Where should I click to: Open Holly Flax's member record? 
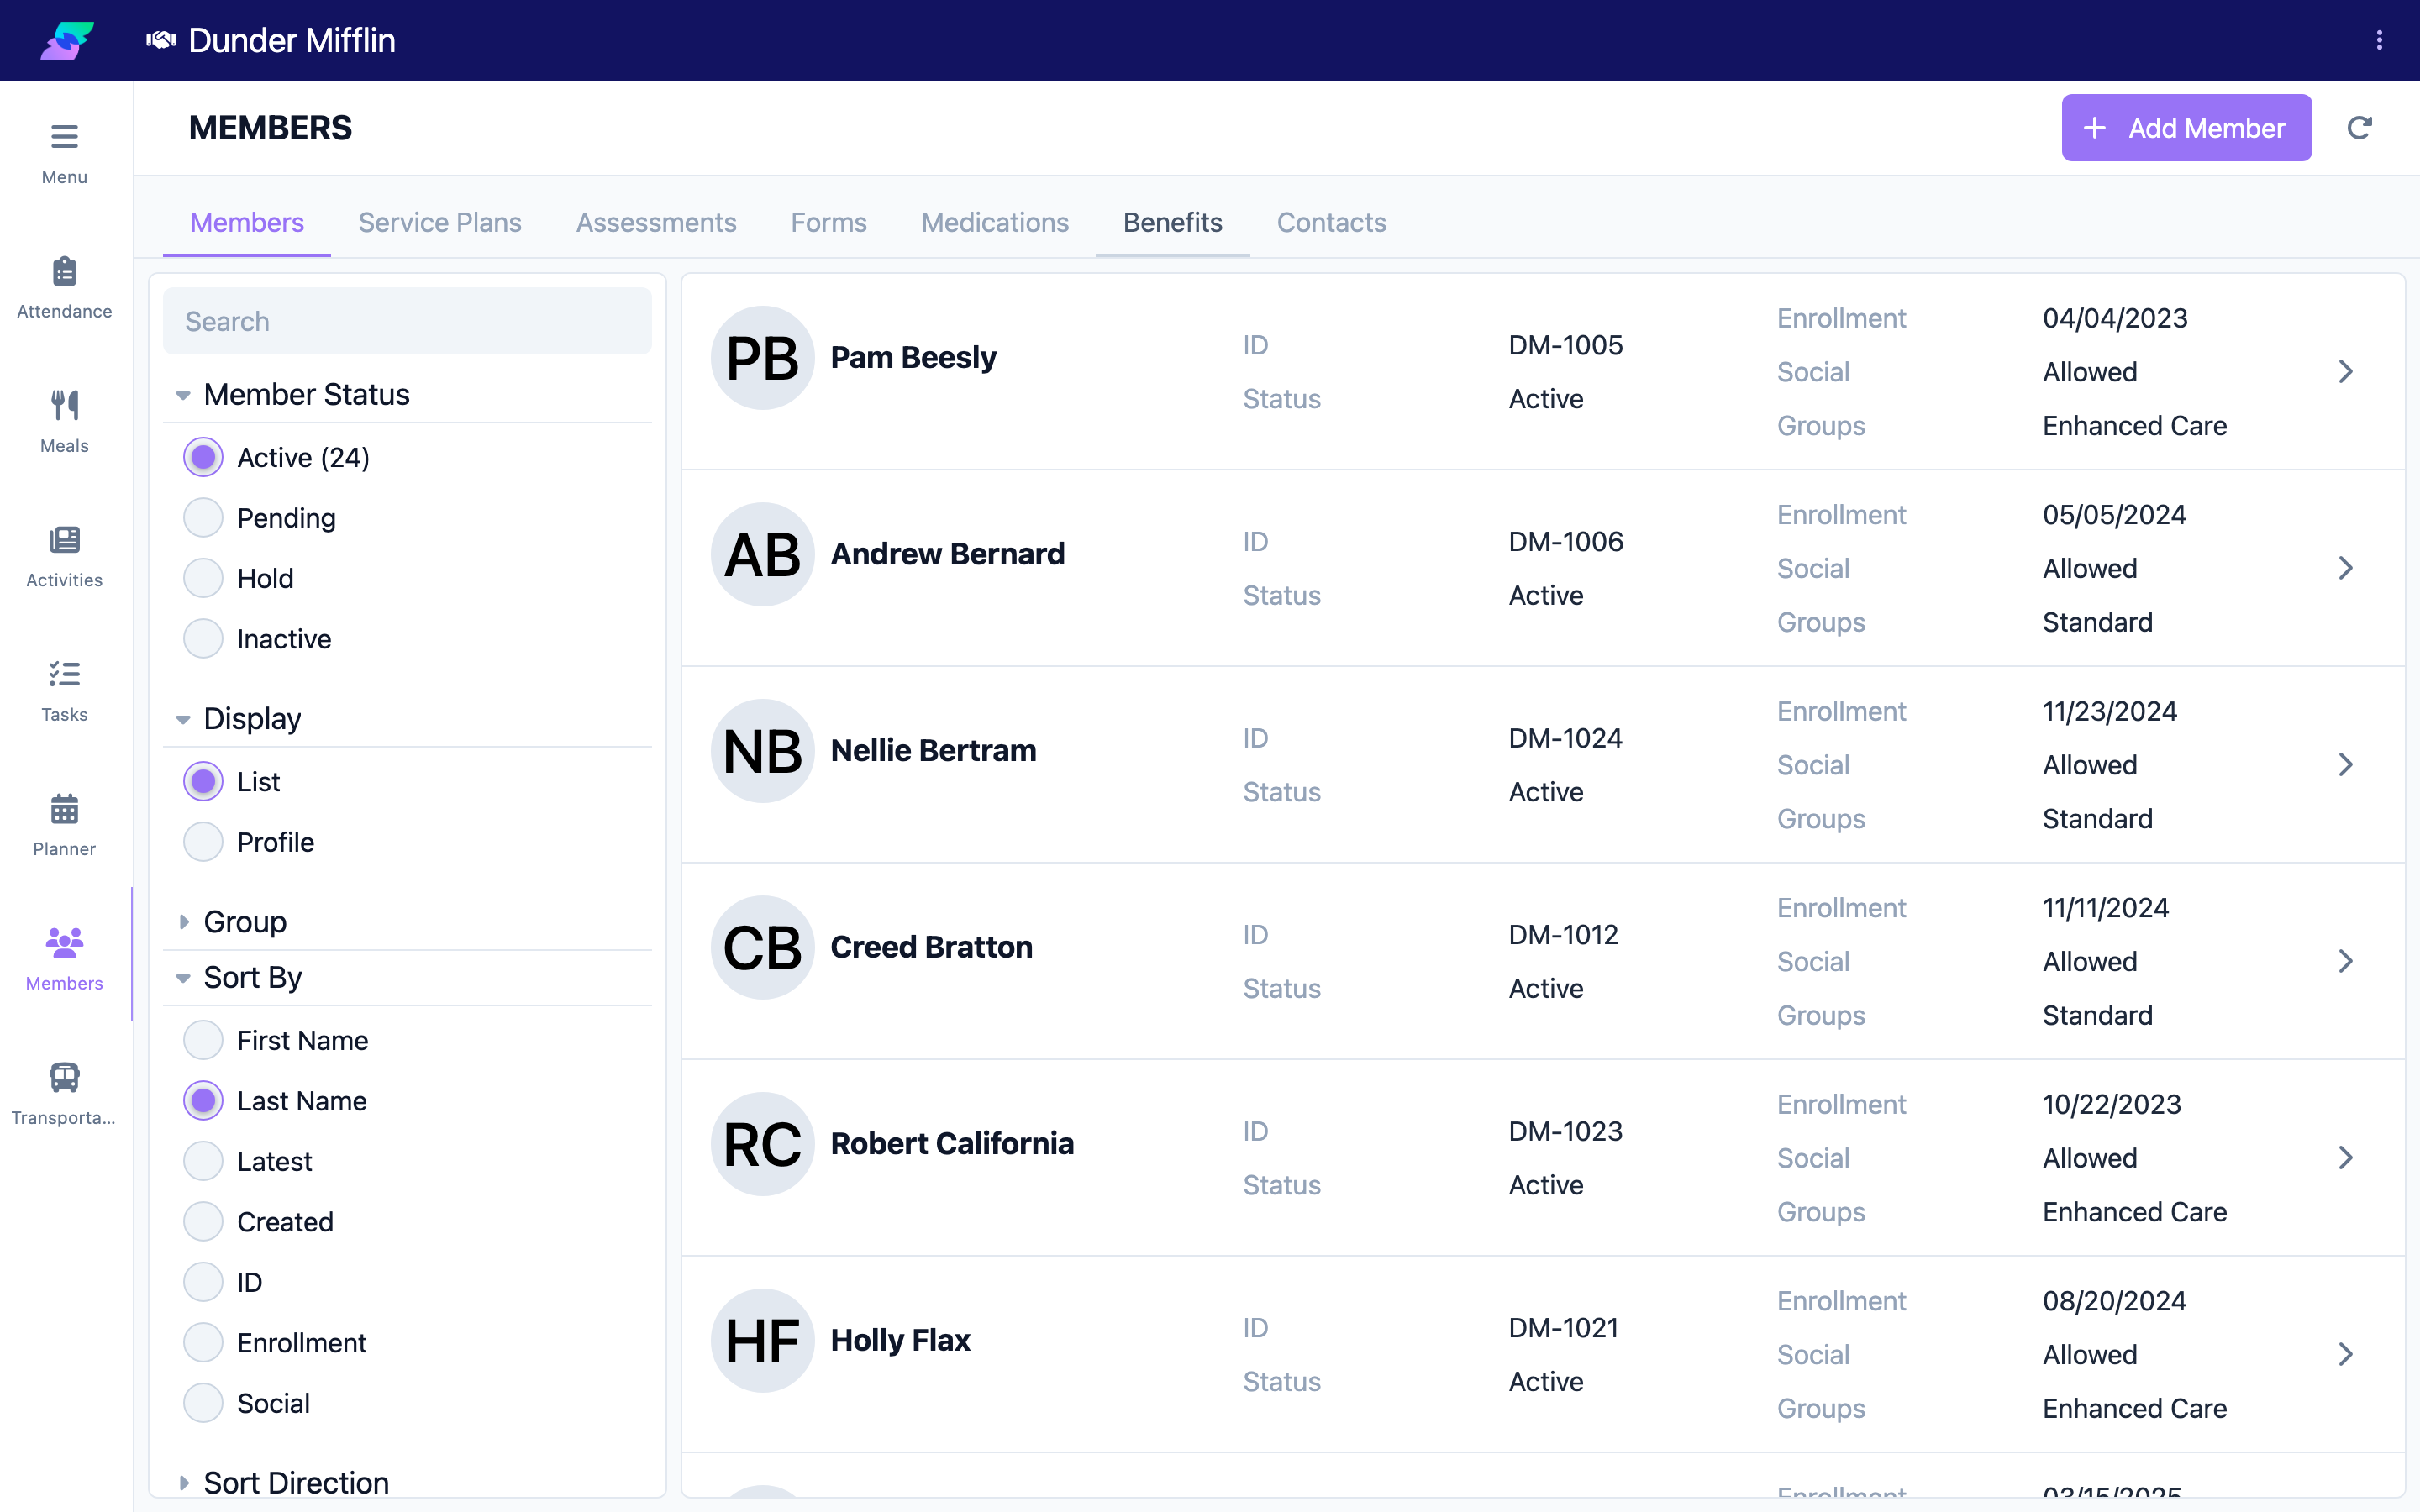pyautogui.click(x=1542, y=1354)
